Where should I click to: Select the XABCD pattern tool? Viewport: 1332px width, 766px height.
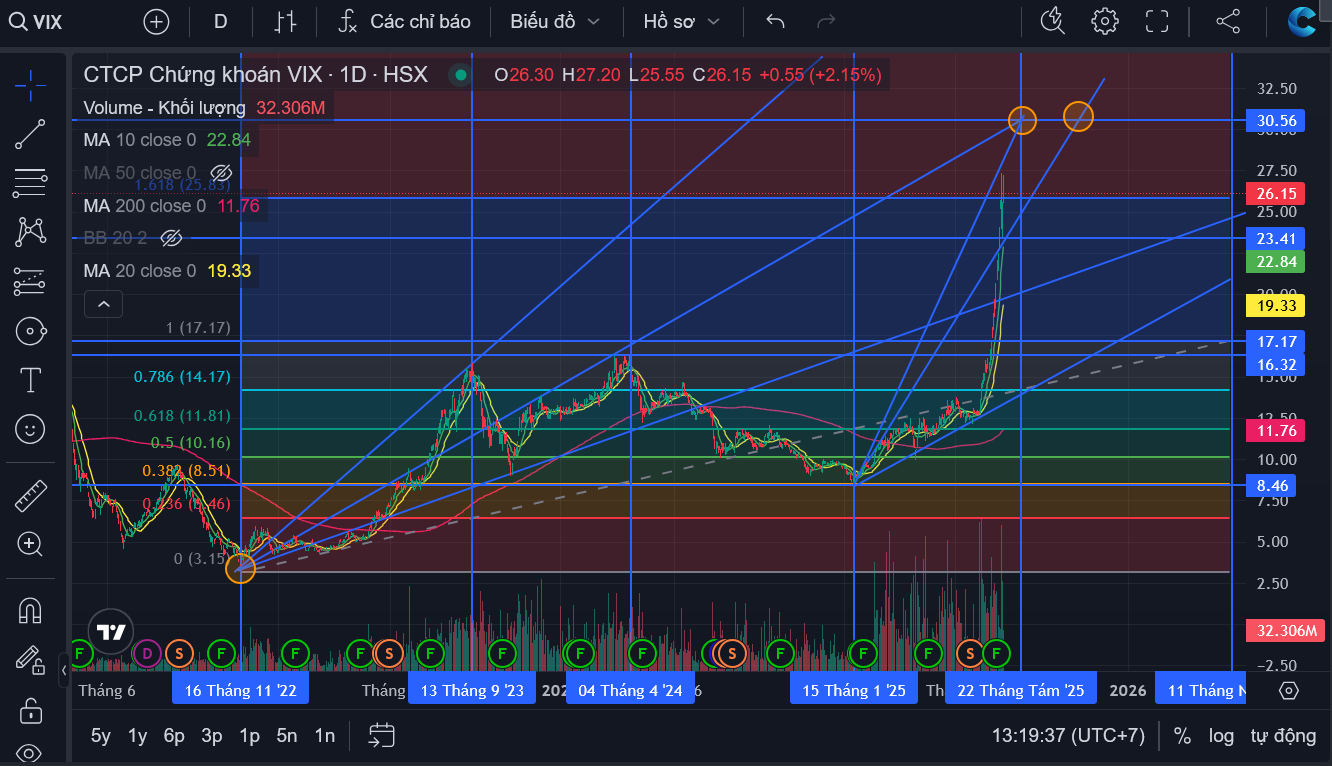point(31,232)
